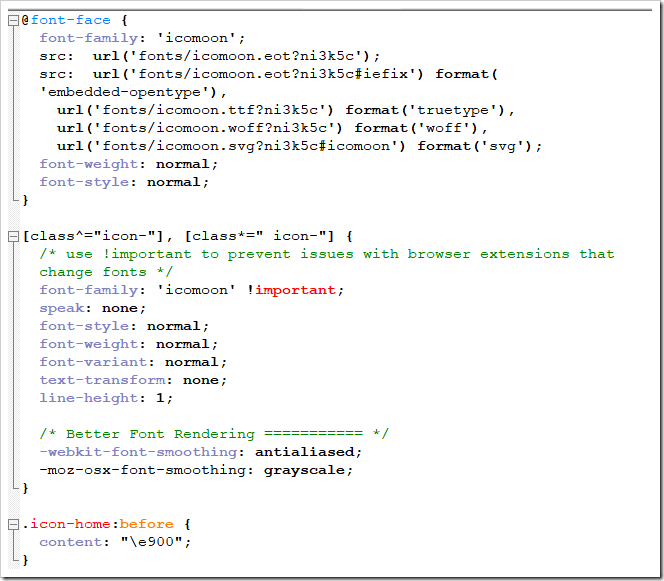Viewport: 664px width, 581px height.
Task: Click the @font-face rule name
Action: pyautogui.click(x=66, y=20)
